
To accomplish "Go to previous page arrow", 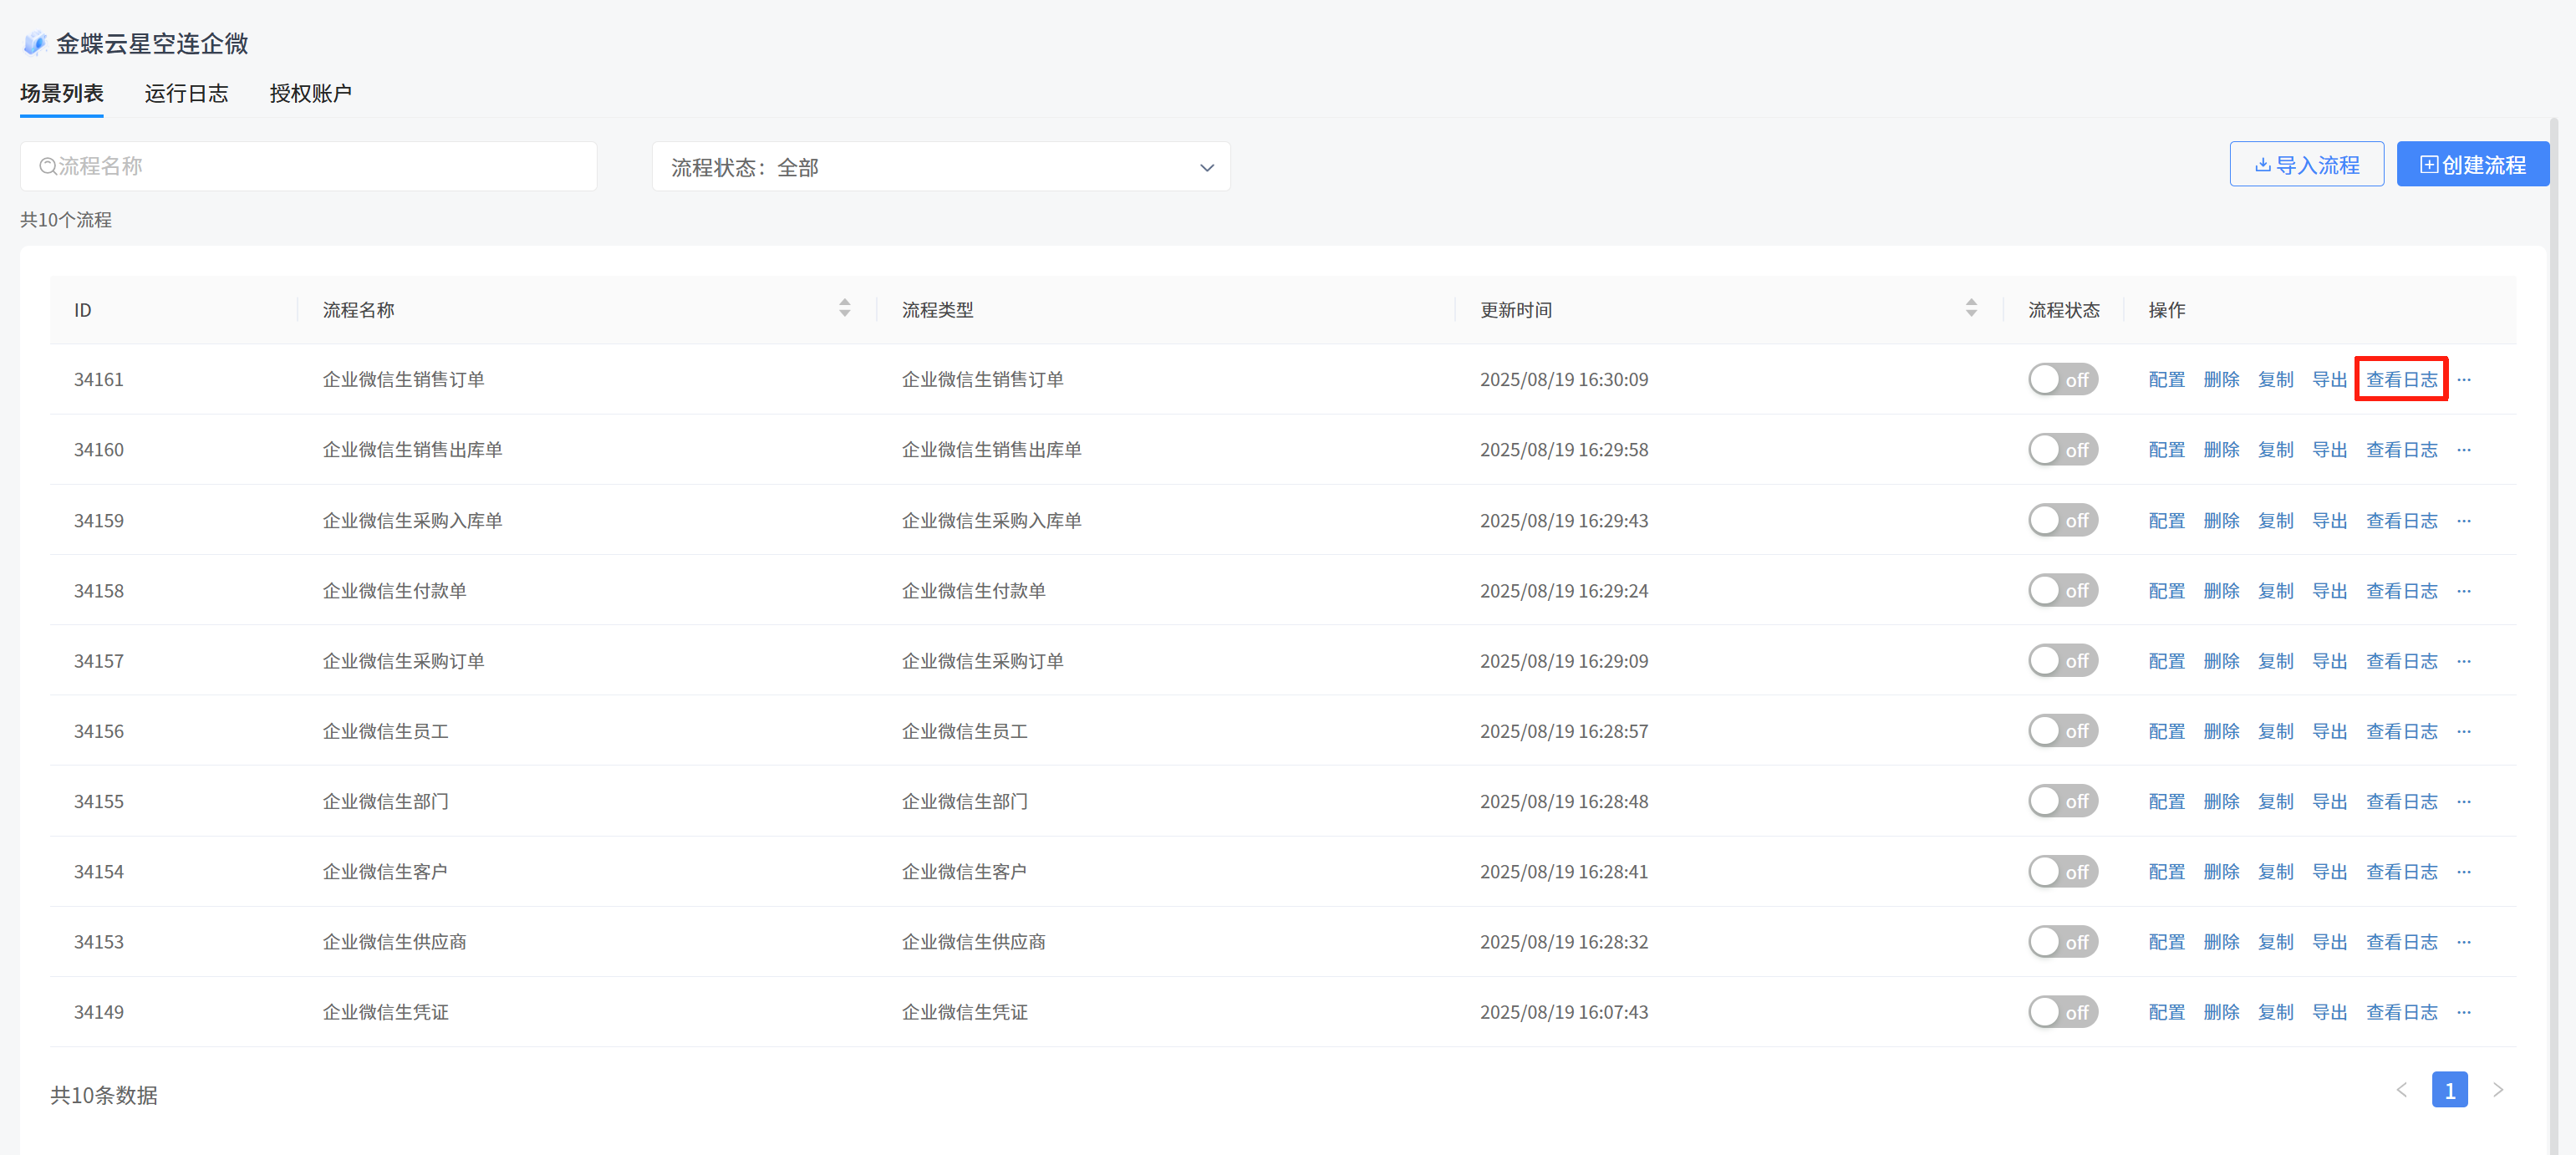I will tap(2401, 1090).
